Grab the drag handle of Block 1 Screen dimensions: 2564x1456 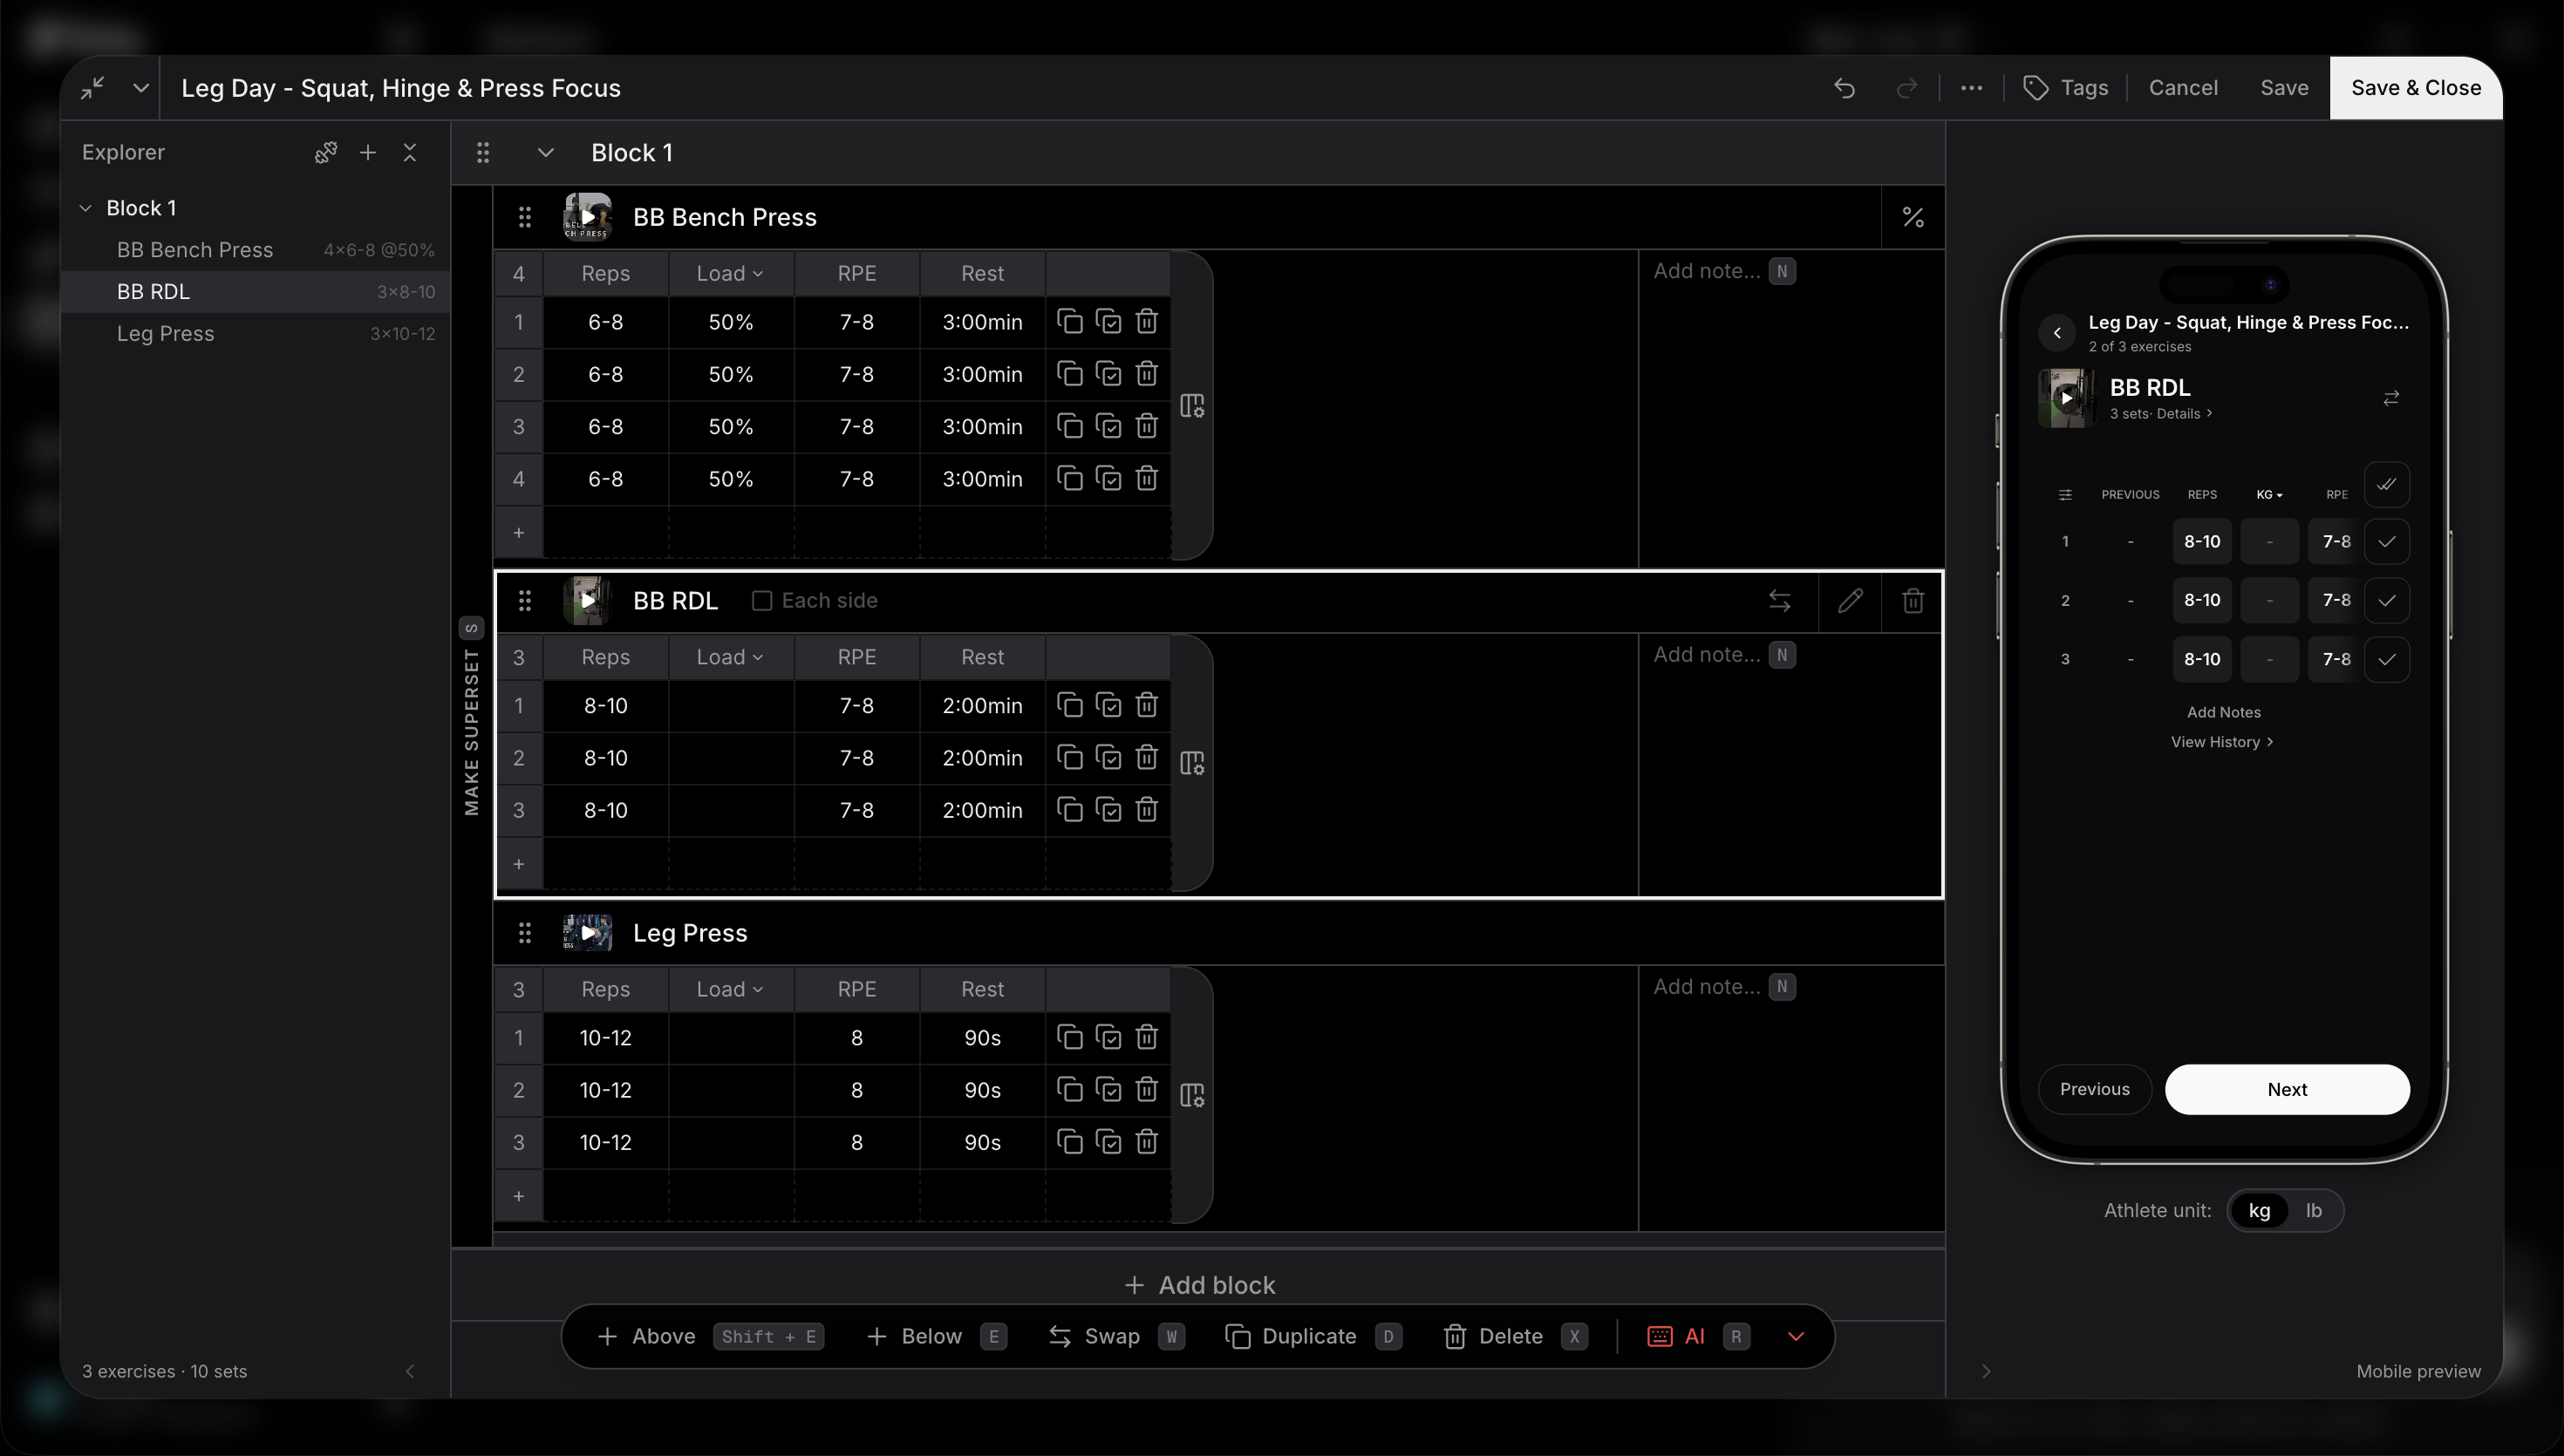[483, 153]
